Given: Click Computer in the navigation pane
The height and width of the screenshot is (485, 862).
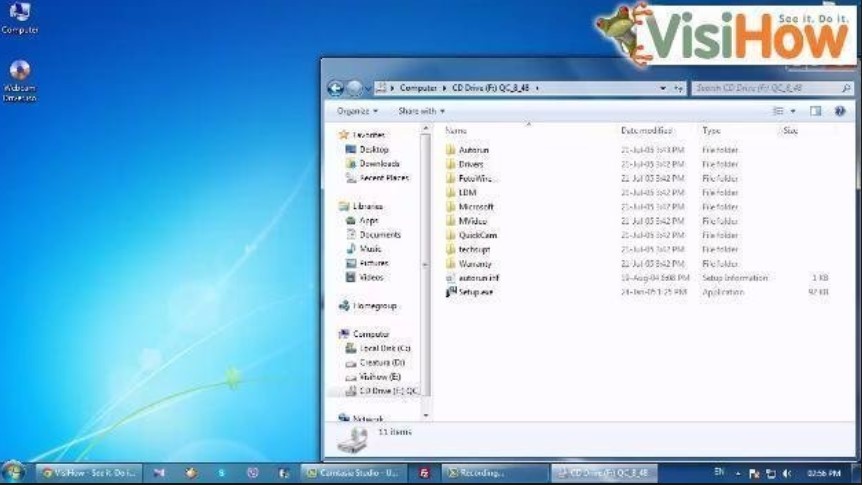Looking at the screenshot, I should [364, 334].
